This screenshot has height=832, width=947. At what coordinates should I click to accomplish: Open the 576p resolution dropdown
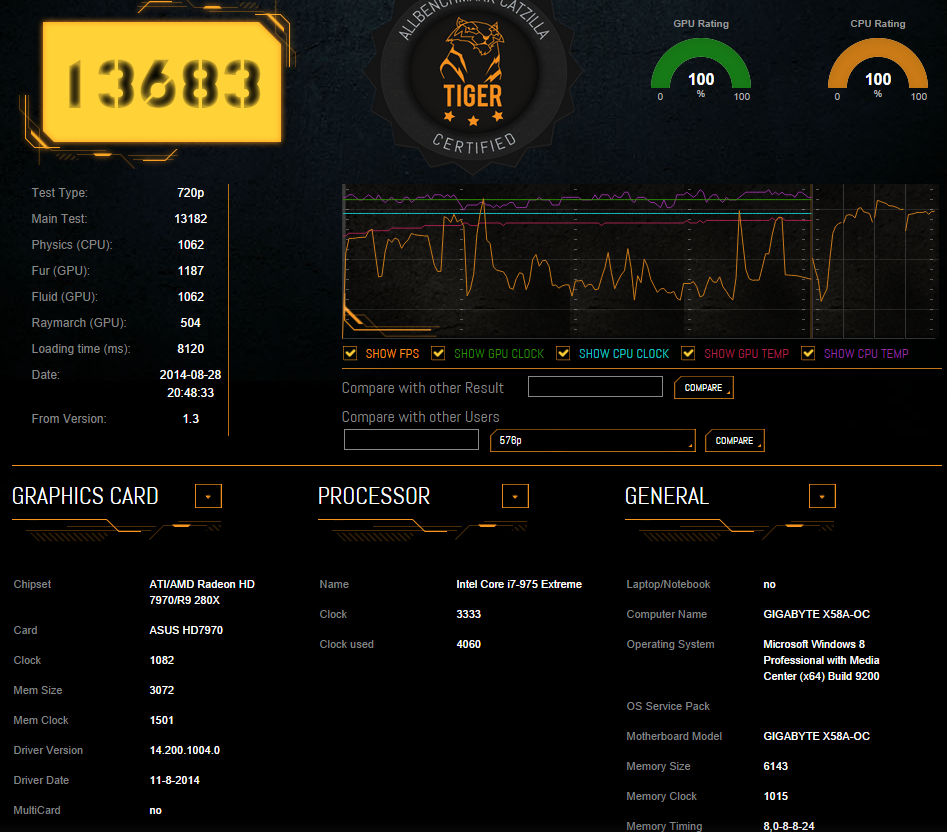click(592, 441)
